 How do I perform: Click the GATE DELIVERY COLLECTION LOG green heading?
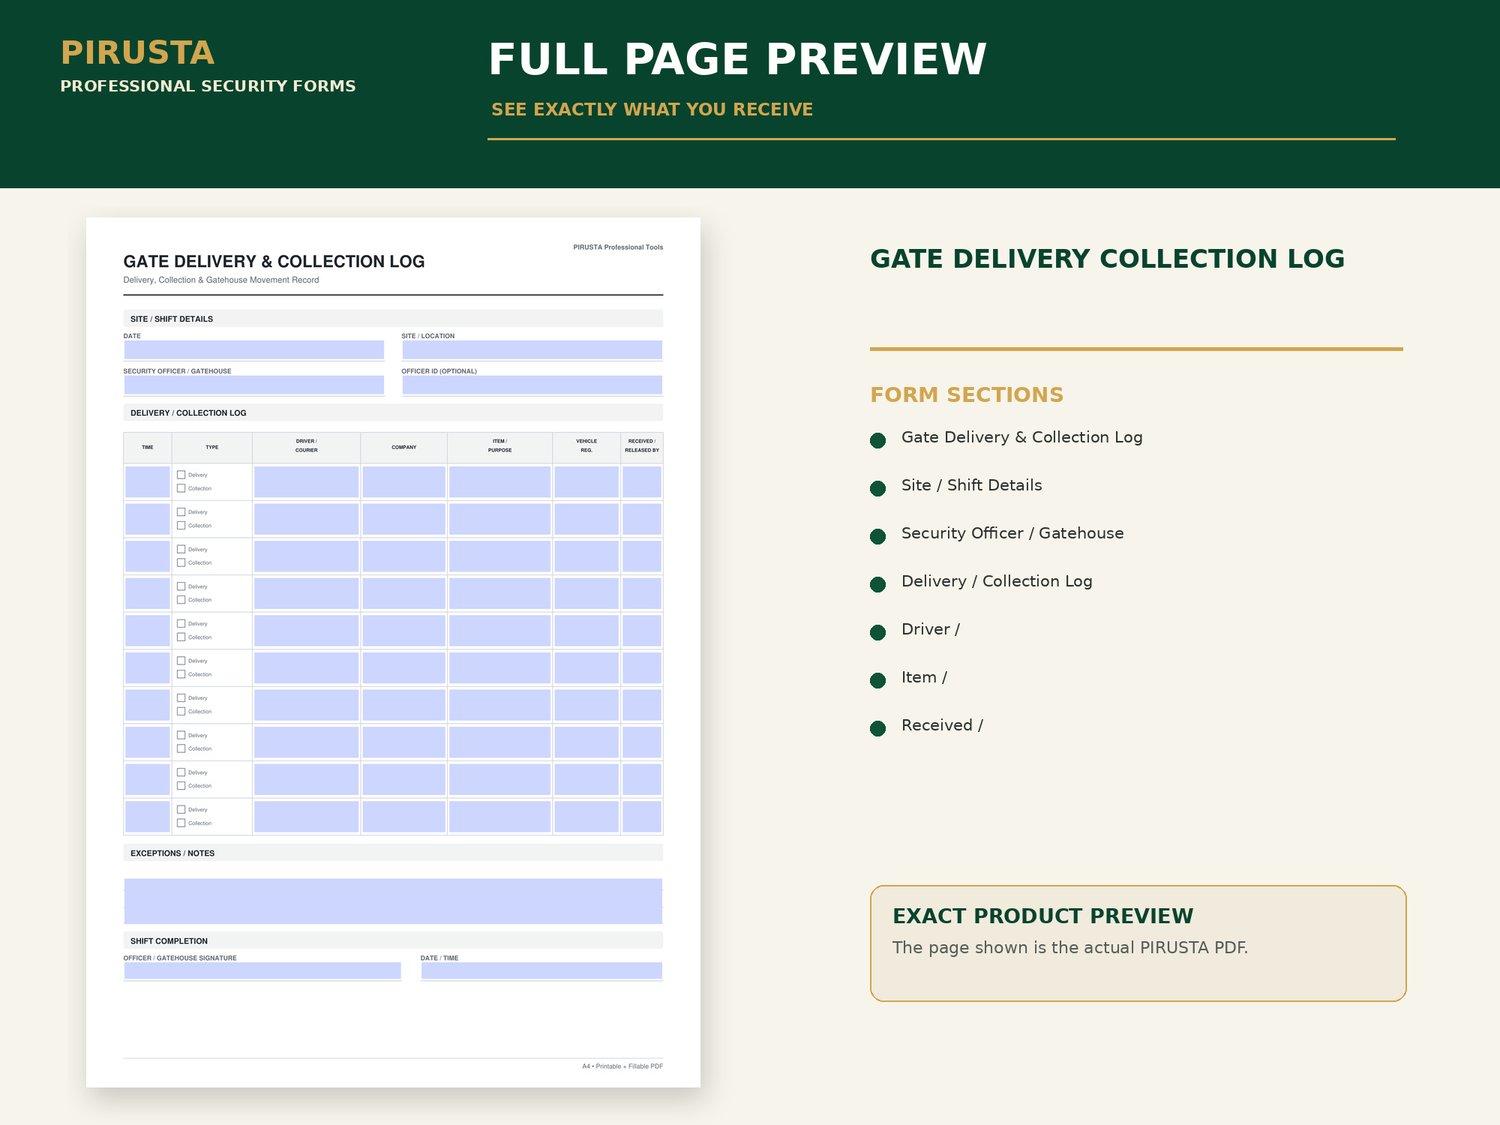pos(1107,259)
